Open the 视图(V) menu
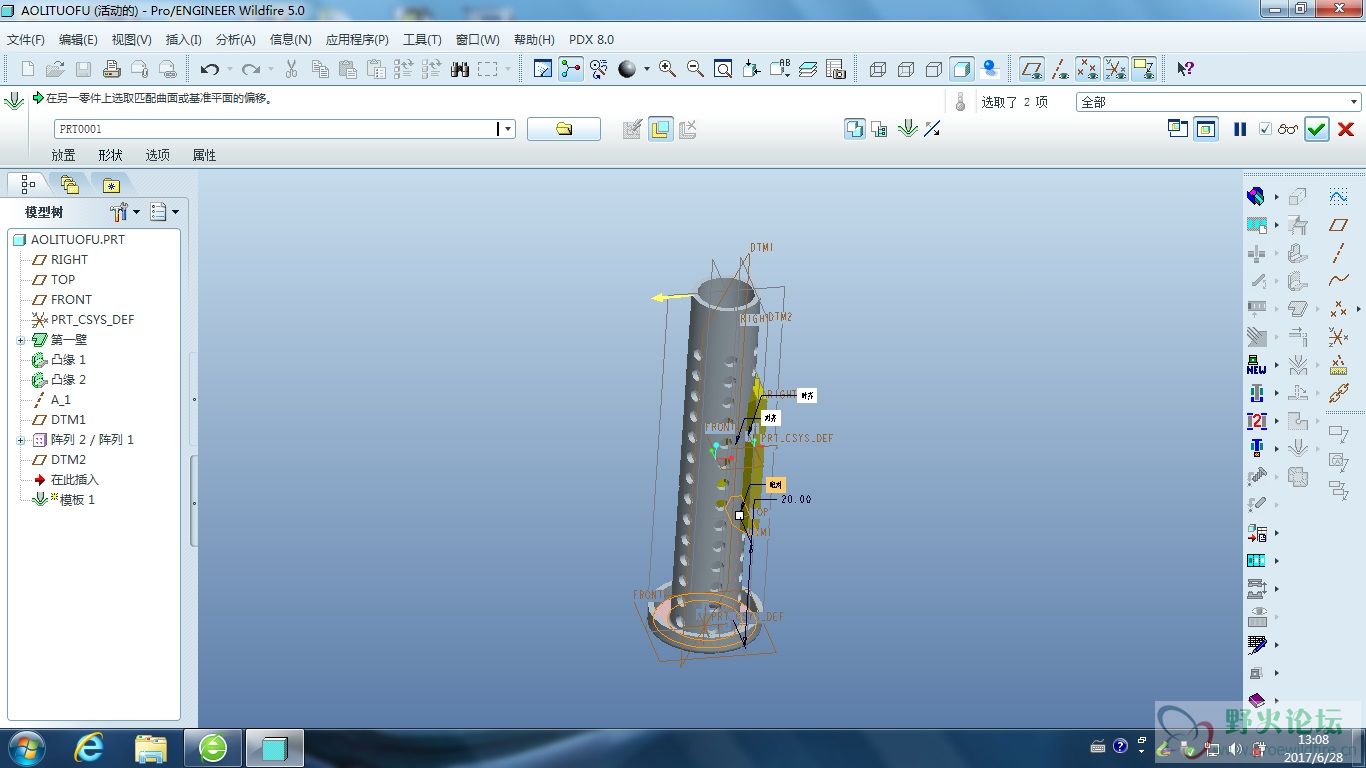Image resolution: width=1366 pixels, height=768 pixels. 131,40
